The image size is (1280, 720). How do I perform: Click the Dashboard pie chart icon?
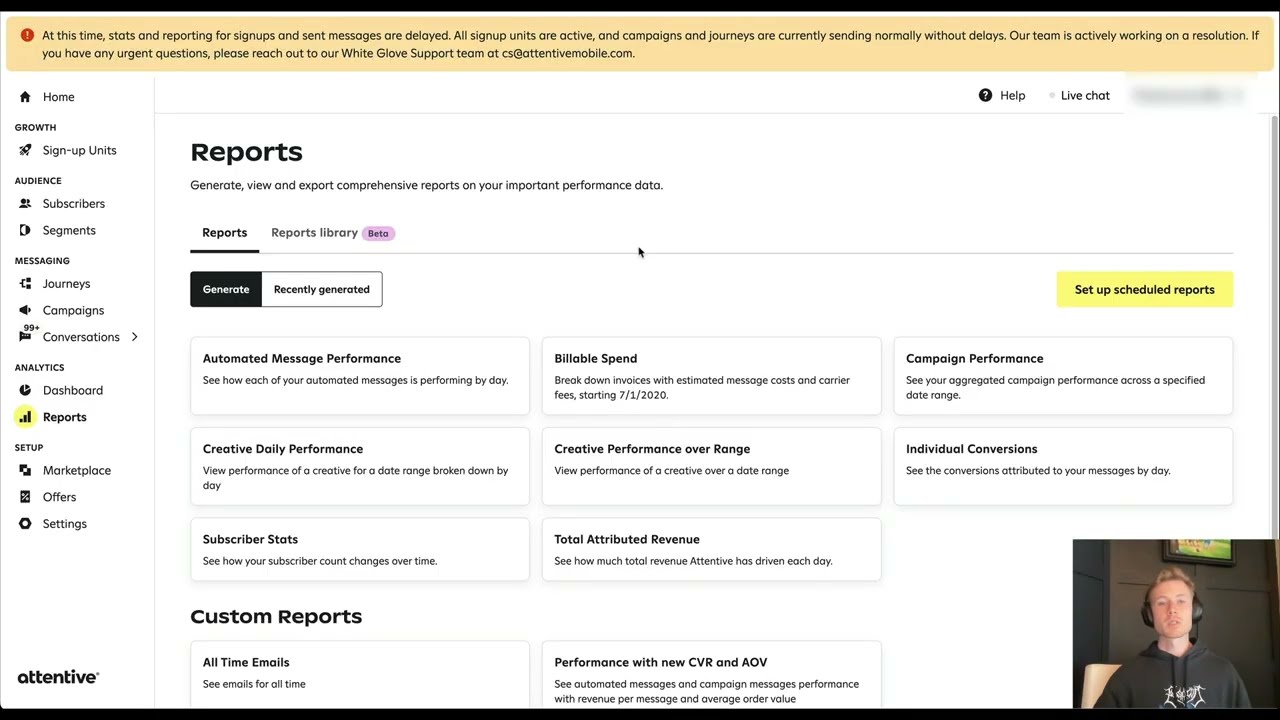coord(25,390)
